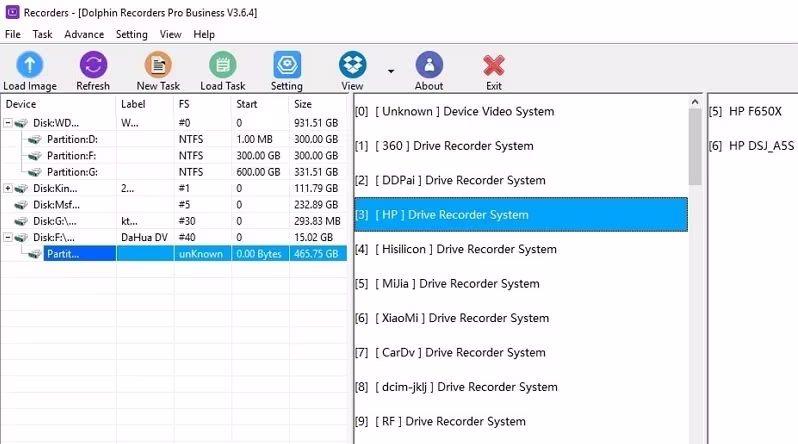Select [4] Hisilicon Drive Recorder System
The height and width of the screenshot is (444, 798).
coord(521,249)
